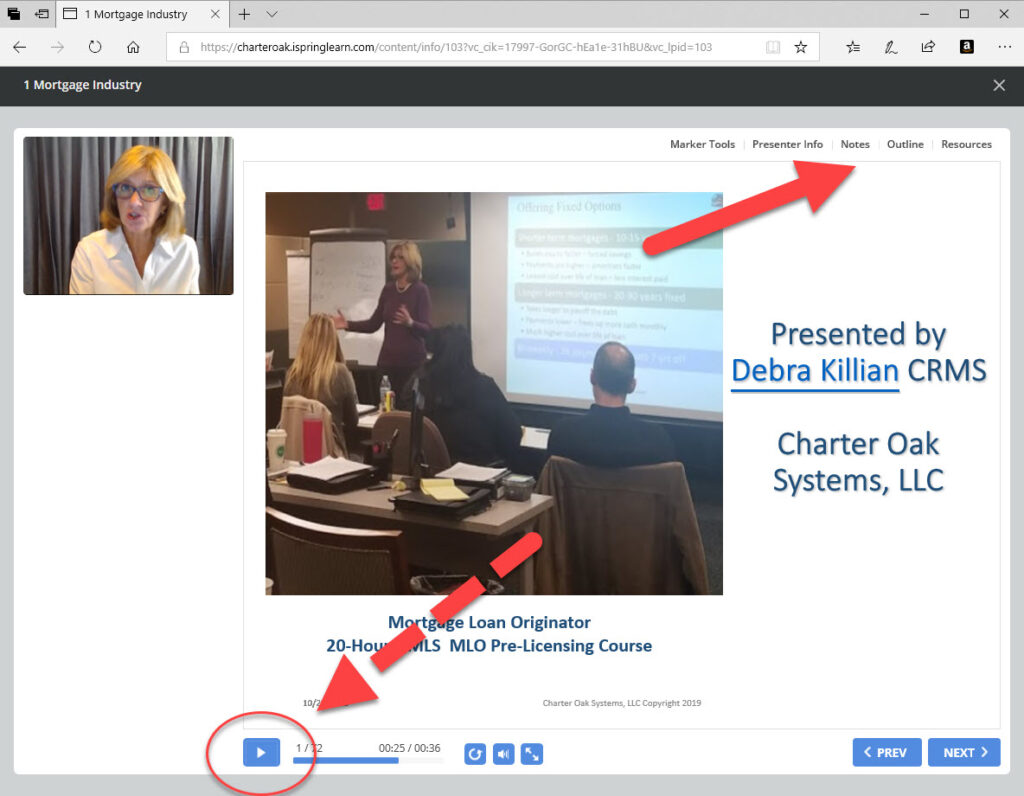1024x796 pixels.
Task: Close the 1 Mortgage Industry course viewer
Action: coord(999,86)
